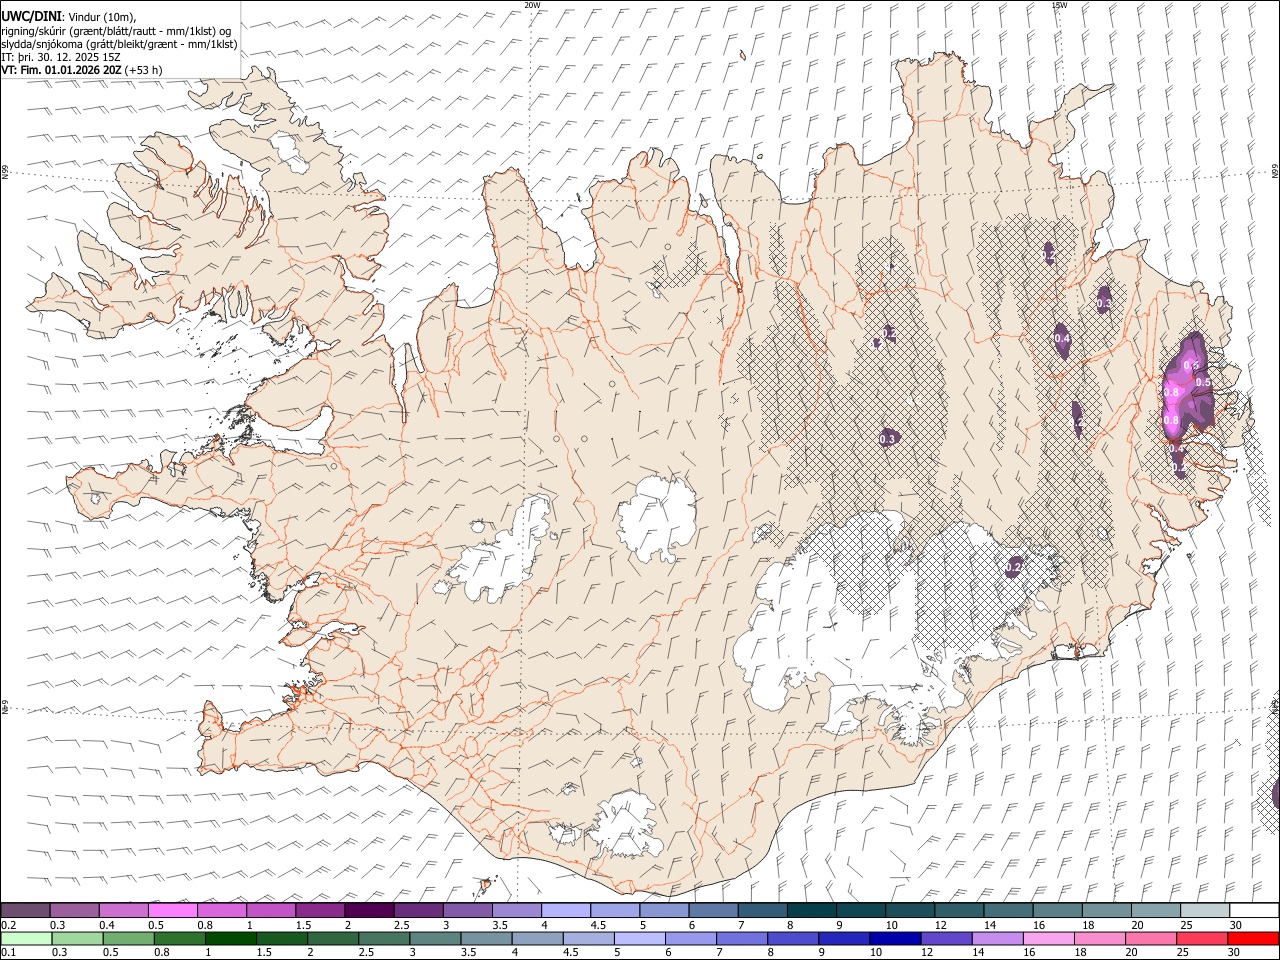Image resolution: width=1280 pixels, height=960 pixels.
Task: Pick the dusky mauve 0.2–0.3 snow swatch
Action: [25, 911]
